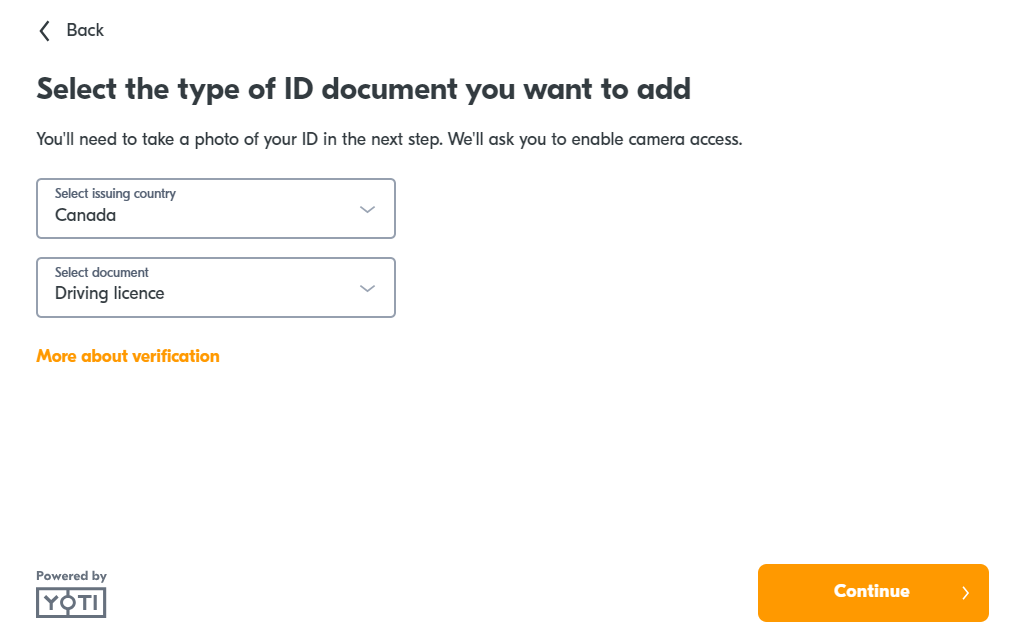
Task: Click the Powered by label
Action: coord(71,576)
